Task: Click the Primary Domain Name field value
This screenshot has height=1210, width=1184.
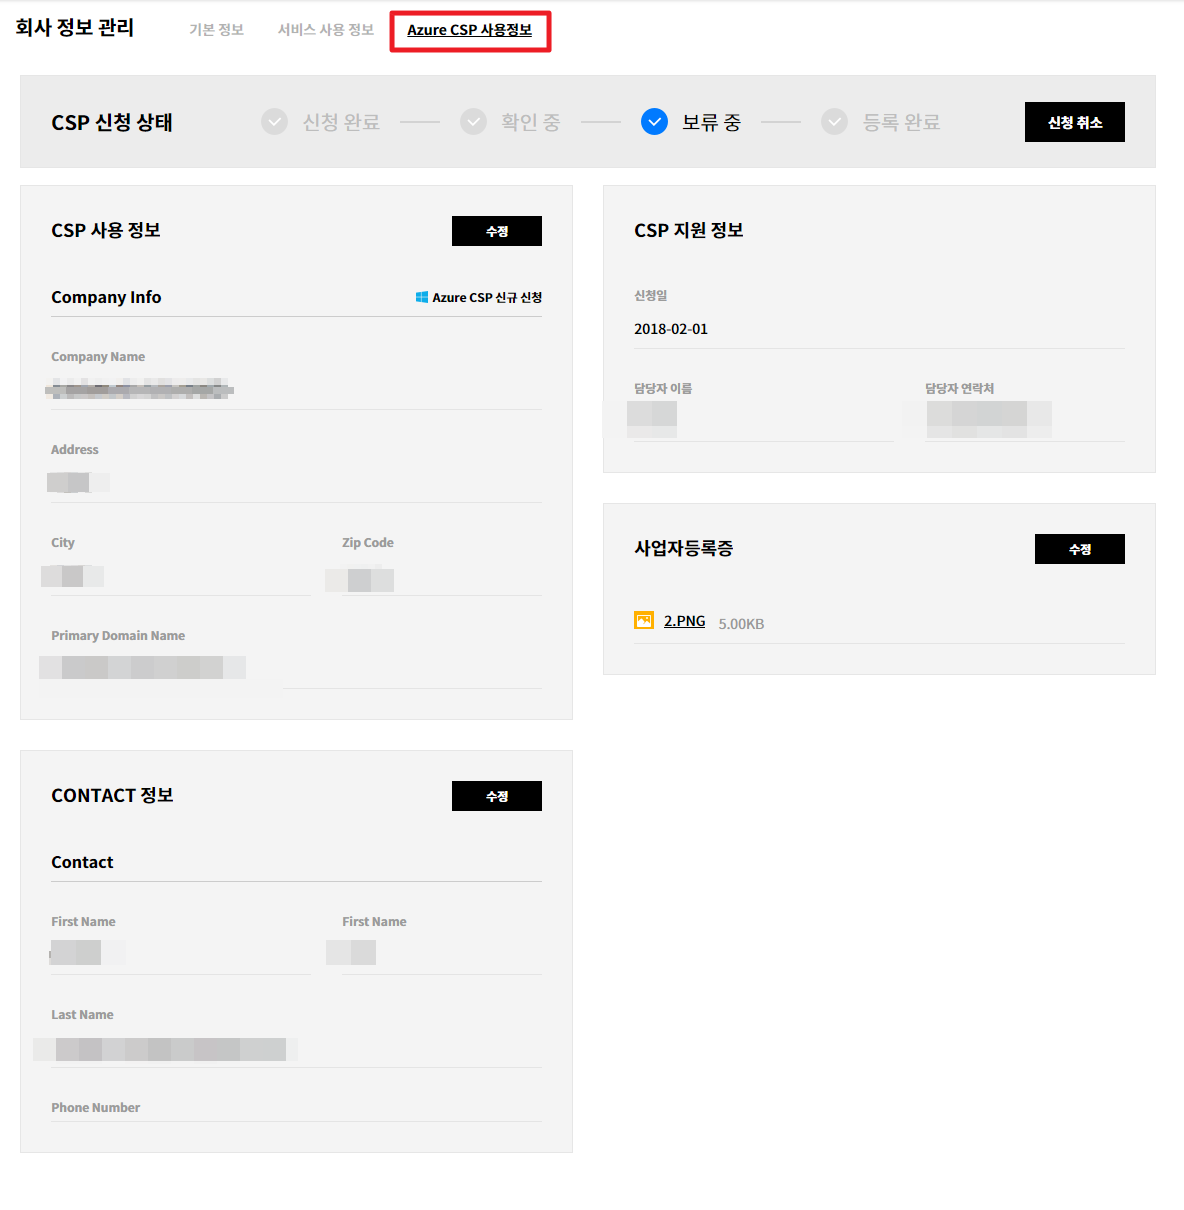Action: [142, 667]
